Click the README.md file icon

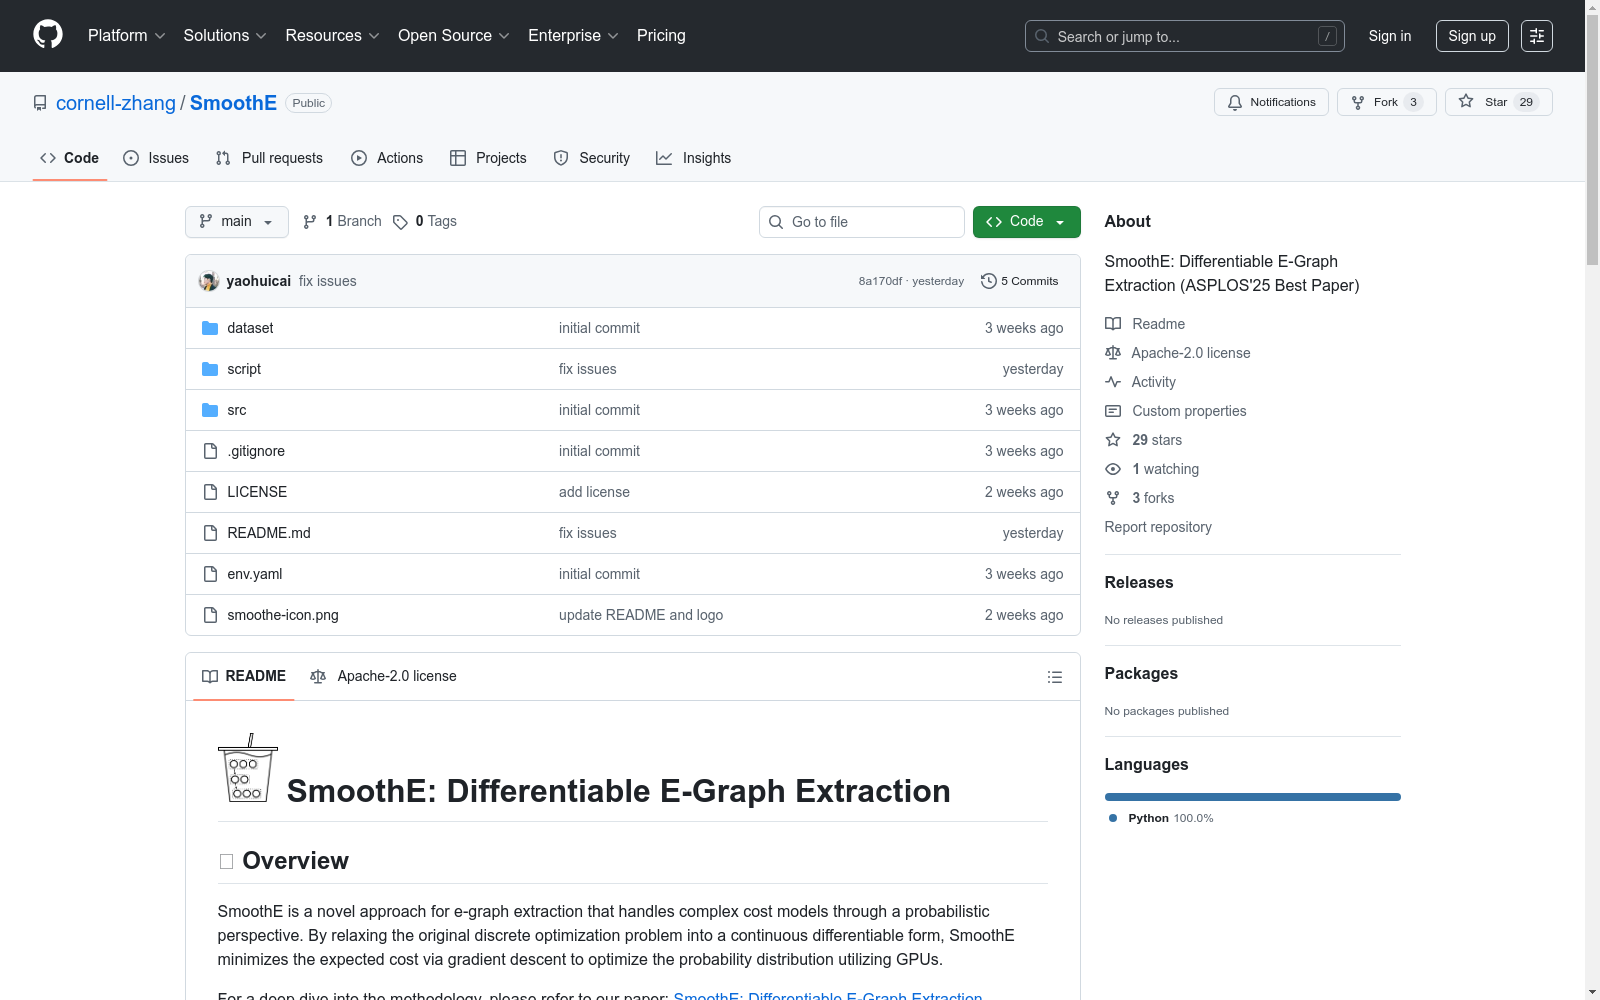point(210,533)
